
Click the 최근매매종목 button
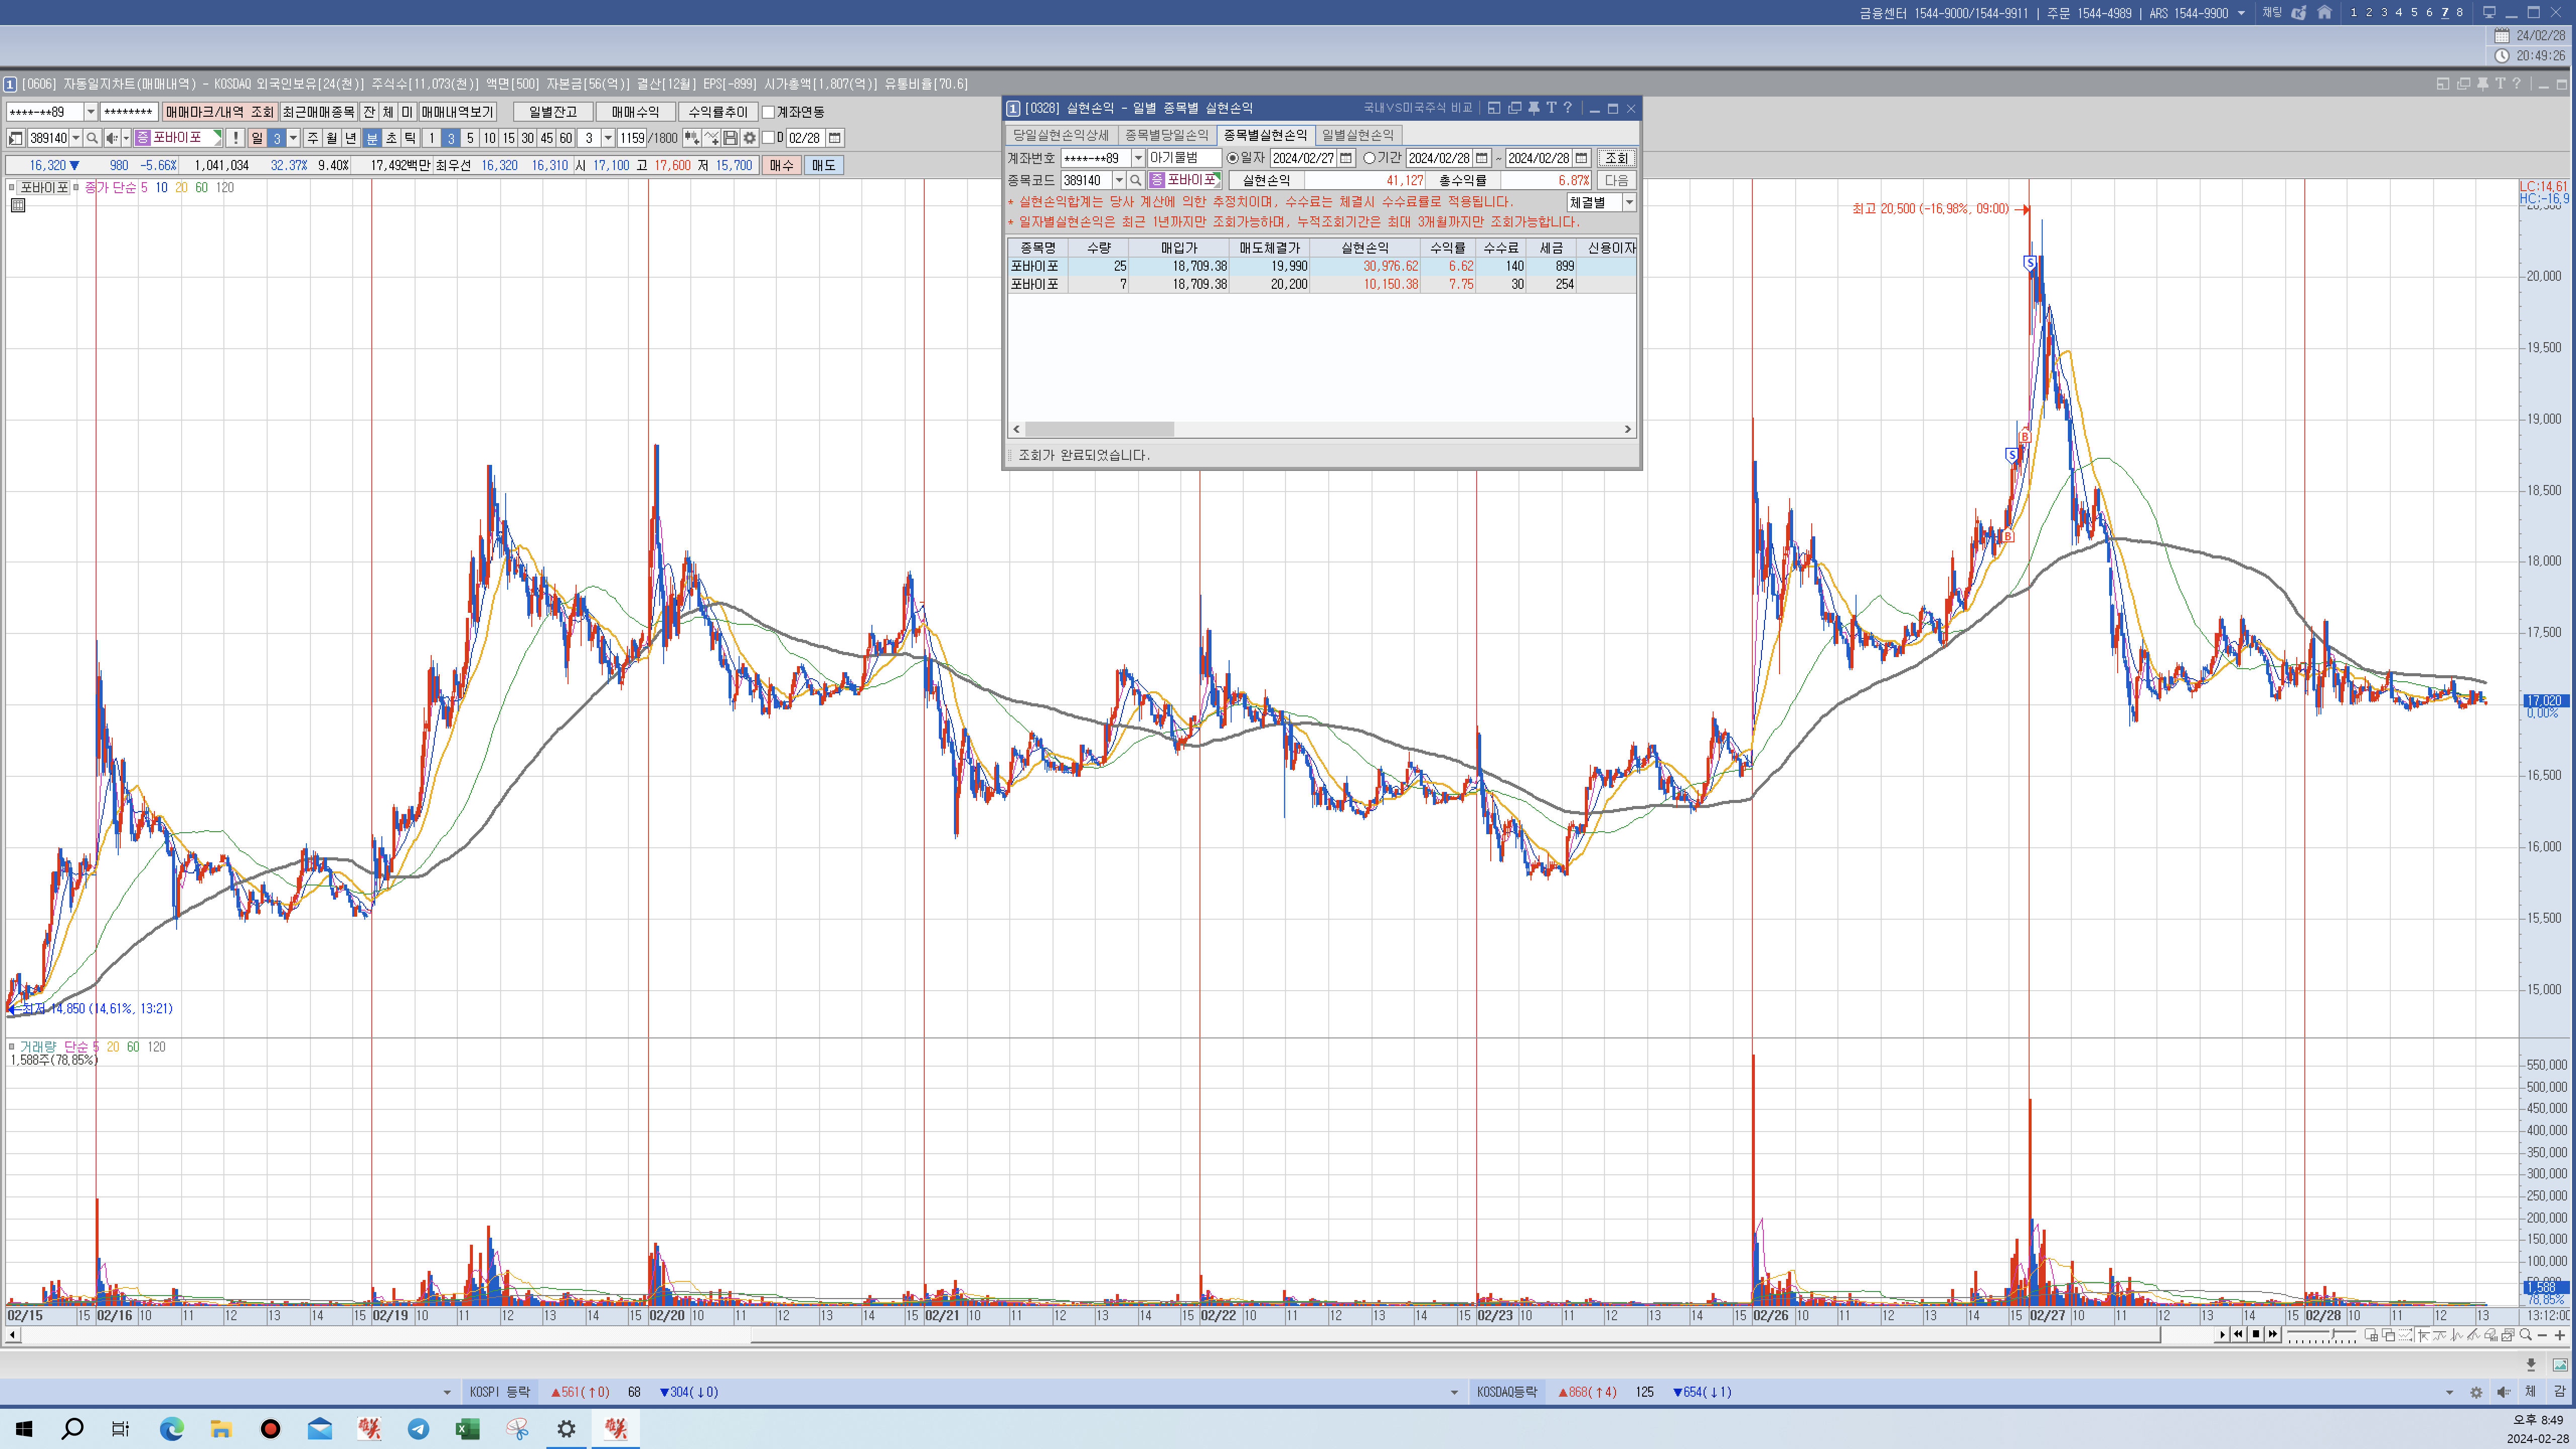319,112
